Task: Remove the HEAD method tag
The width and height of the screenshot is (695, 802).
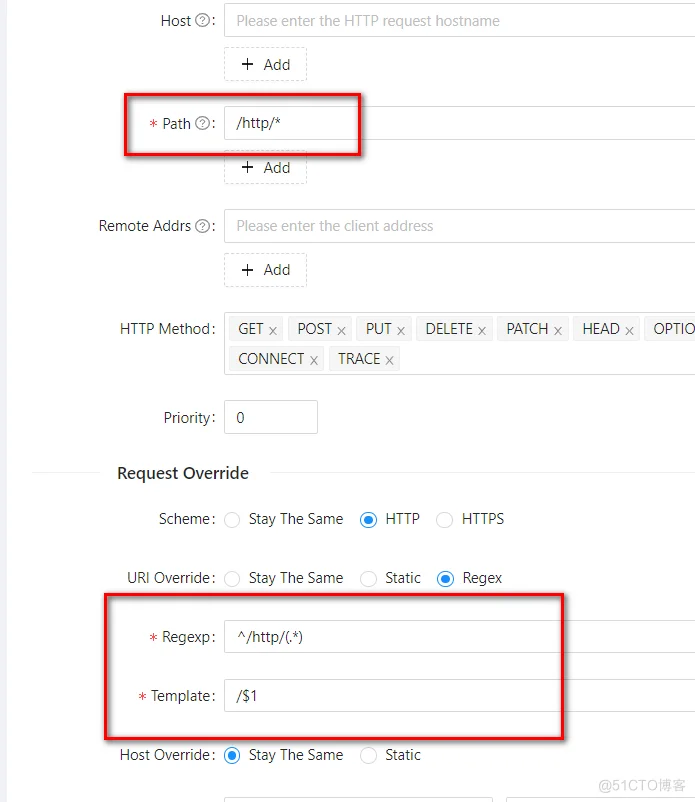Action: 630,330
